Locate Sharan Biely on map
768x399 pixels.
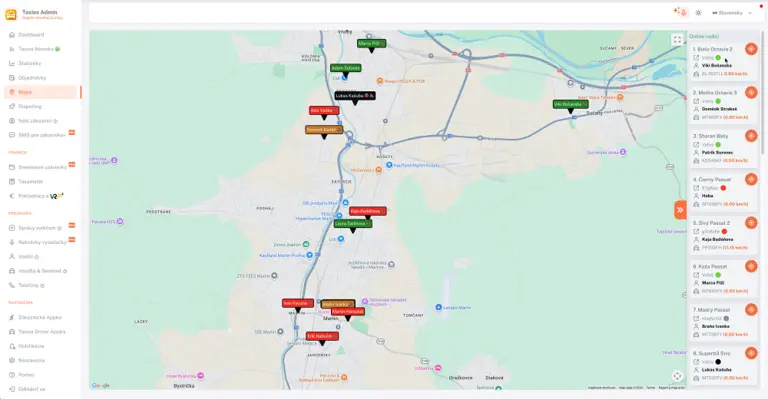coord(751,136)
